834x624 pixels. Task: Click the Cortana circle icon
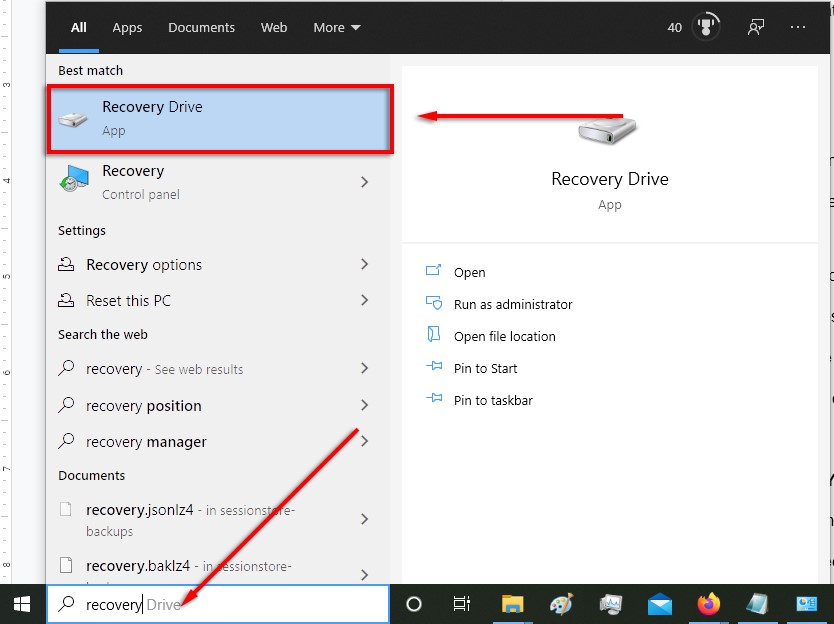coord(412,604)
